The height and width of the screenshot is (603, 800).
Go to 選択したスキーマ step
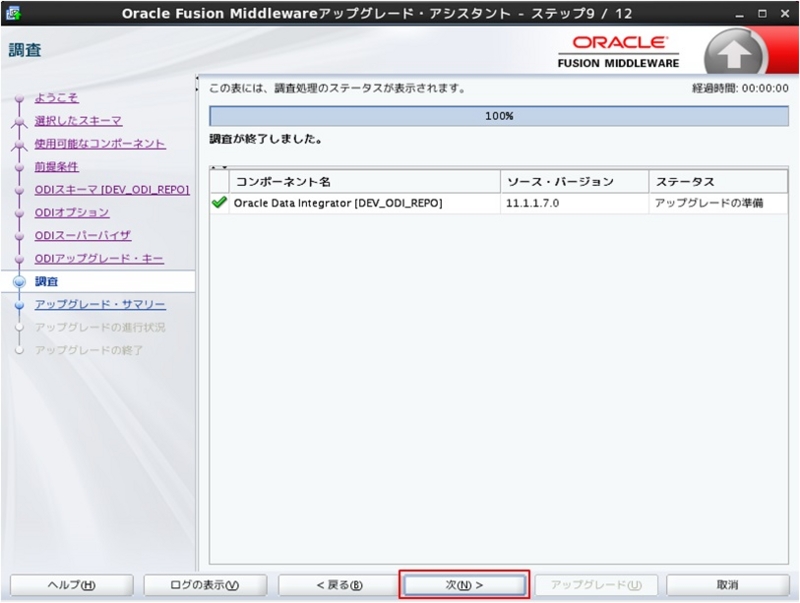click(78, 120)
